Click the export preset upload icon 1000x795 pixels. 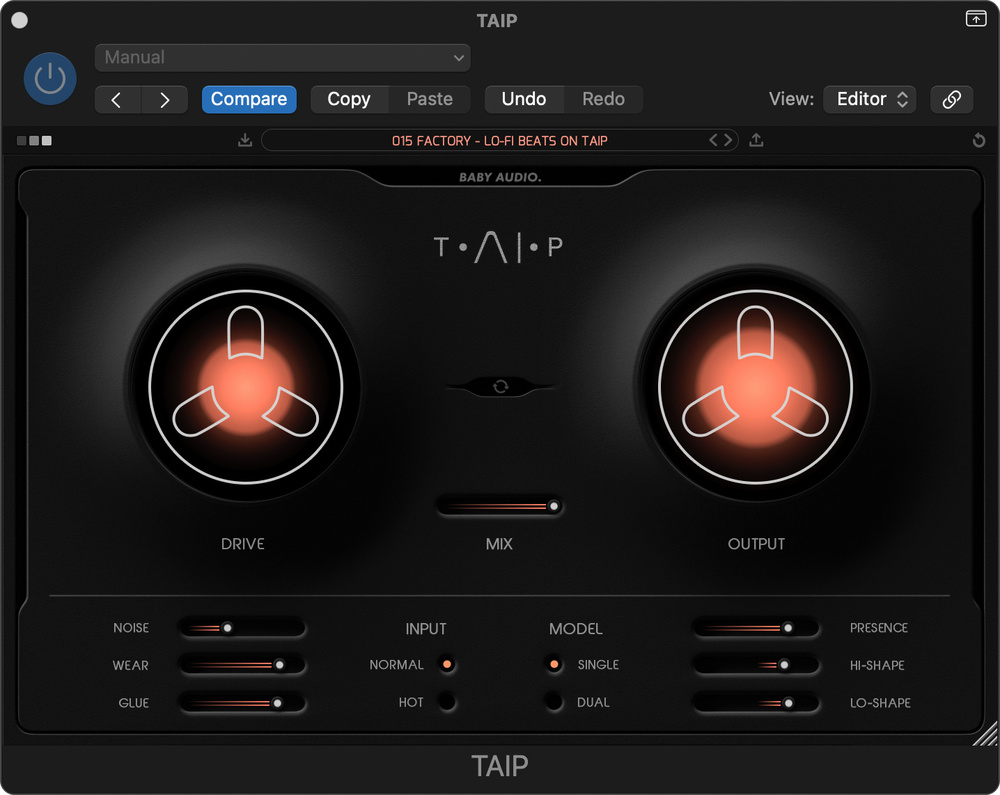[756, 141]
